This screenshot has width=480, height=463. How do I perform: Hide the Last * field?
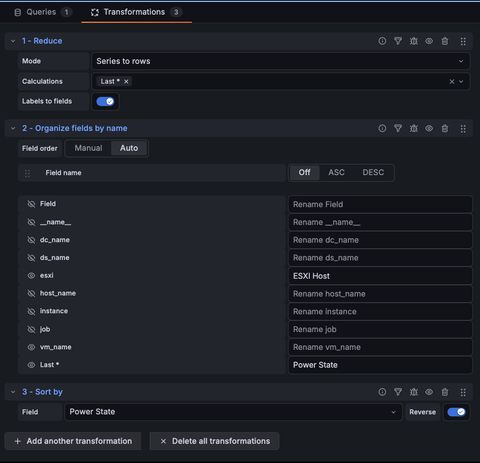[31, 365]
